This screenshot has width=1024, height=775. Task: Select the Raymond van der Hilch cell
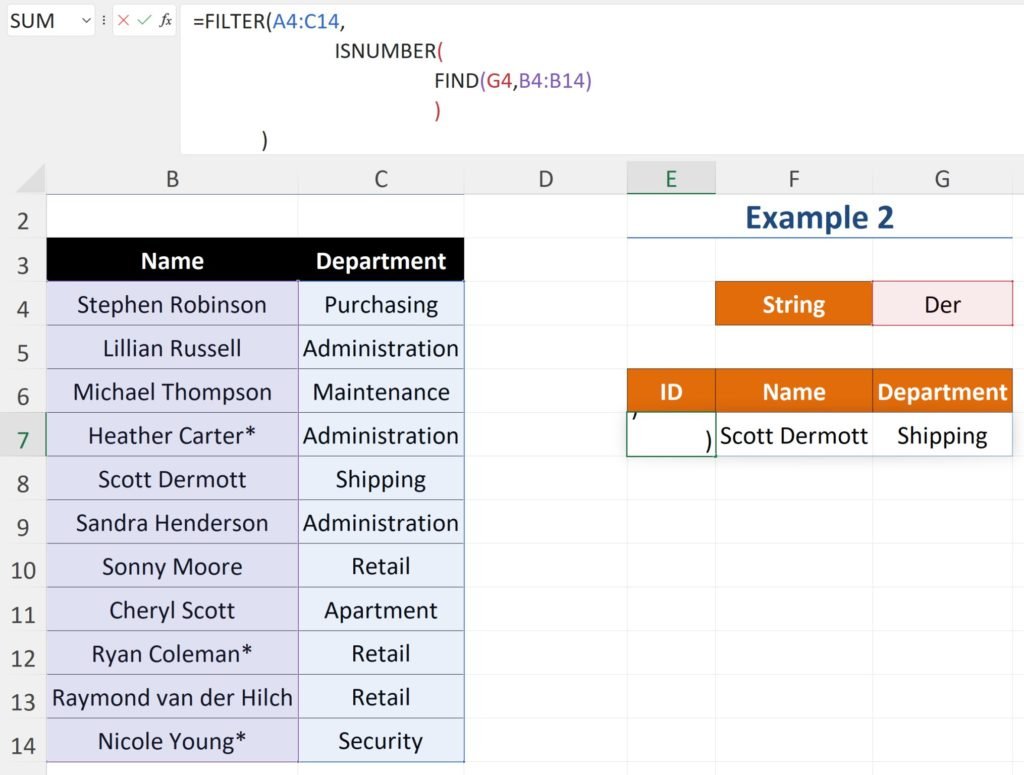[x=172, y=698]
